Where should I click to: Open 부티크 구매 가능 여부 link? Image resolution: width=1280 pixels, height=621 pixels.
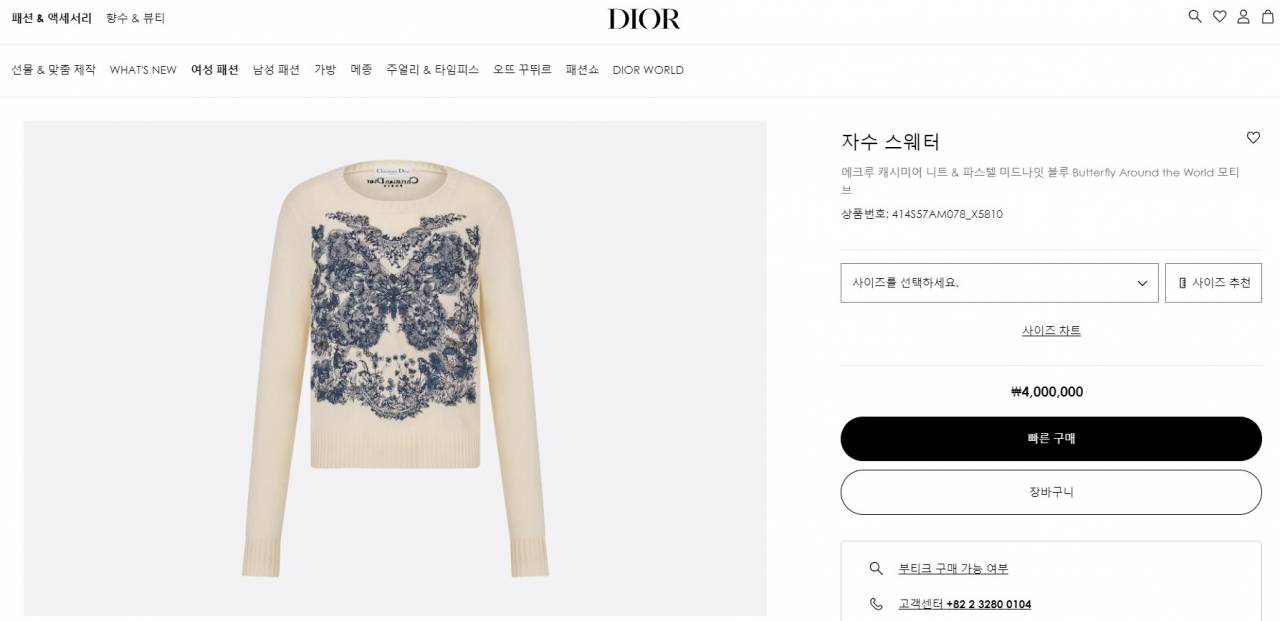(953, 568)
